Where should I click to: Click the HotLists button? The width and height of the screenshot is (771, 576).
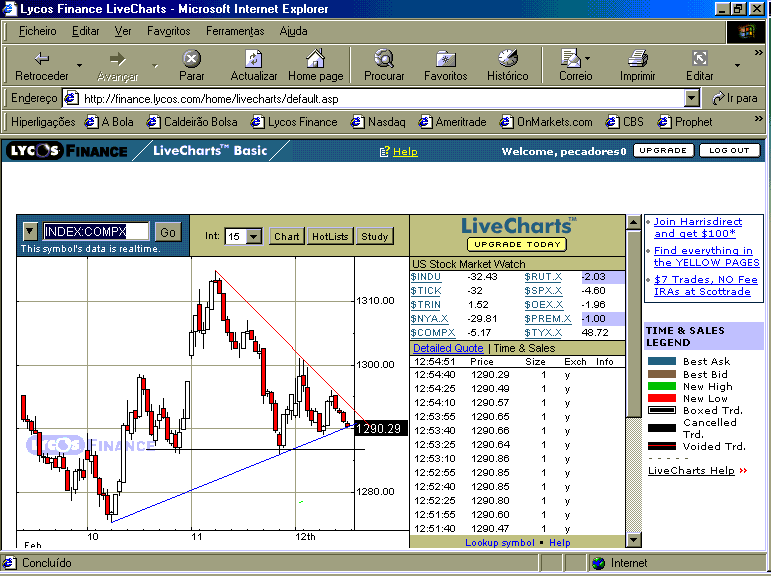[x=330, y=237]
